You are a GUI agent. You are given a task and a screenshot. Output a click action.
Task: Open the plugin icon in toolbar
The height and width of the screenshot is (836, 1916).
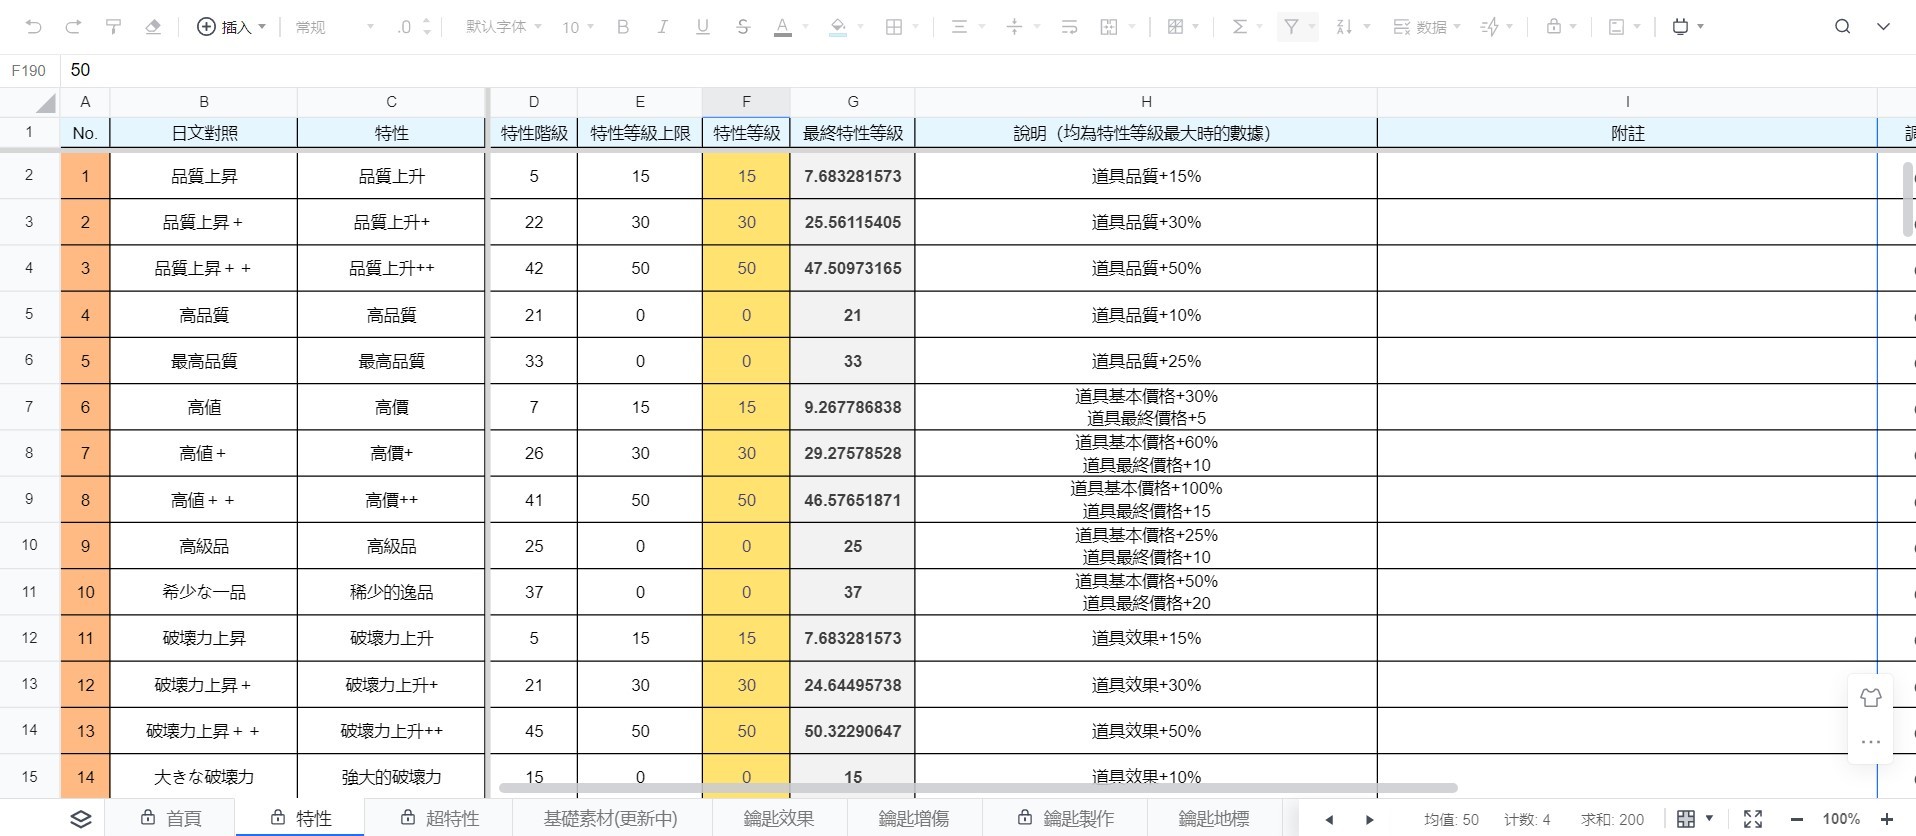[1681, 27]
